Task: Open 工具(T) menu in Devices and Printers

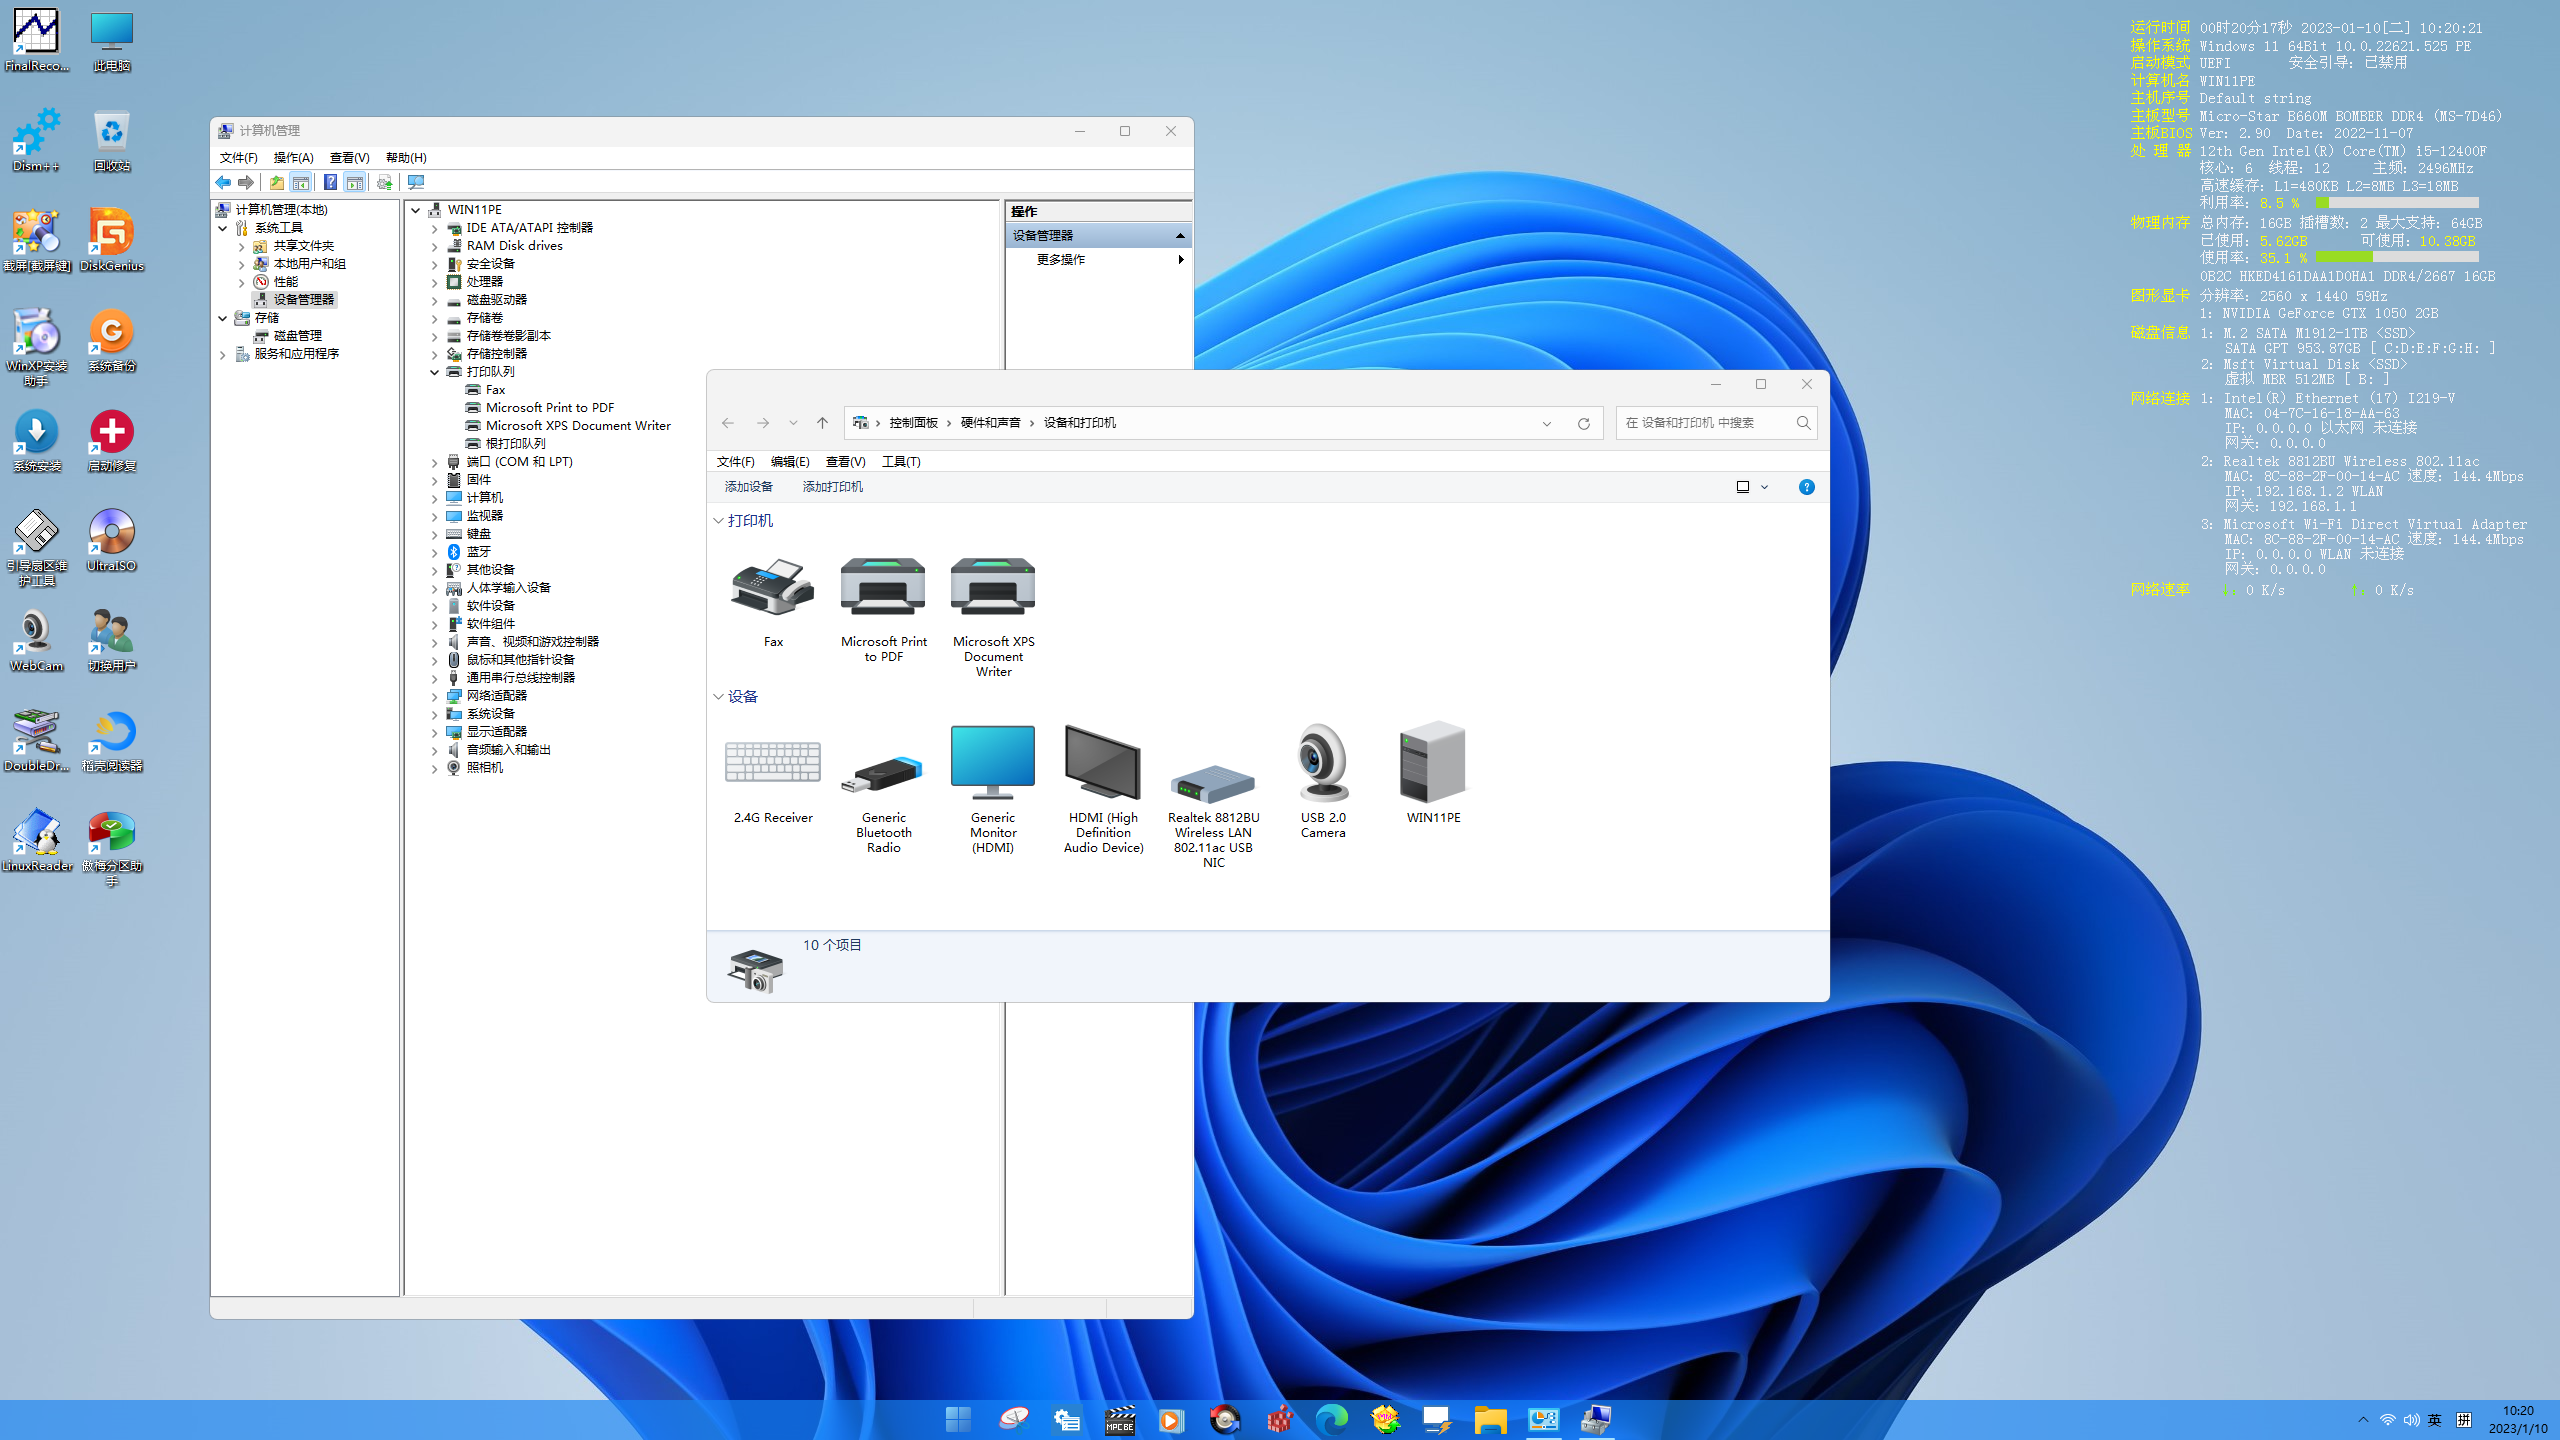Action: 901,462
